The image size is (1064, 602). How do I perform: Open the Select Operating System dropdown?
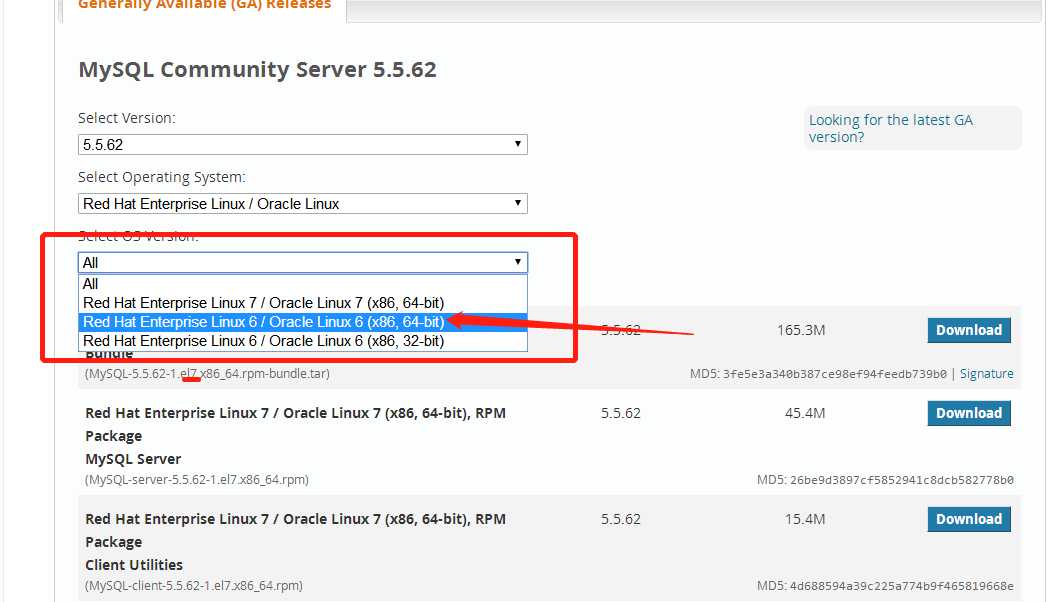point(303,204)
